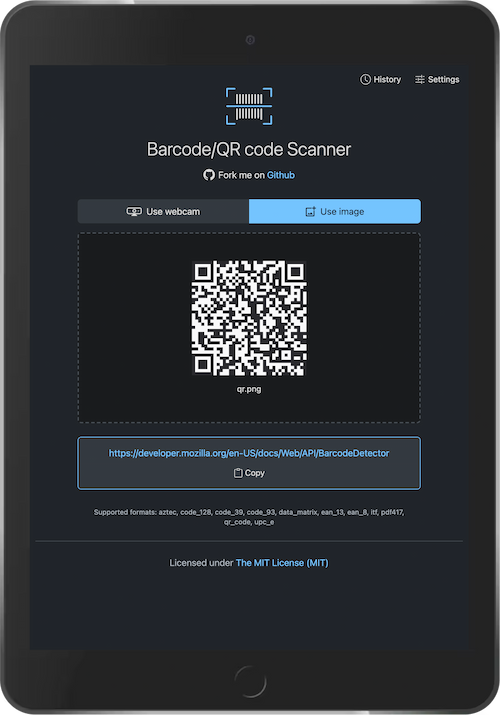Open the Settings panel
The height and width of the screenshot is (715, 500).
pyautogui.click(x=437, y=79)
